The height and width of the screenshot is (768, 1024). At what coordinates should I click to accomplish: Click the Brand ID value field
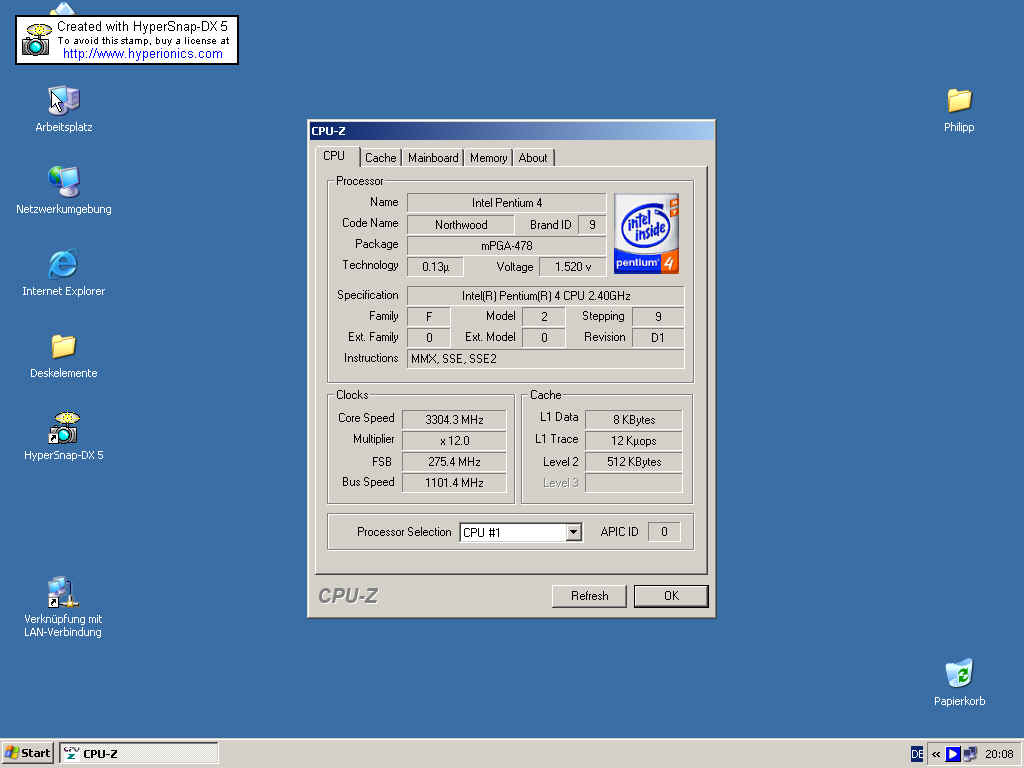point(592,225)
